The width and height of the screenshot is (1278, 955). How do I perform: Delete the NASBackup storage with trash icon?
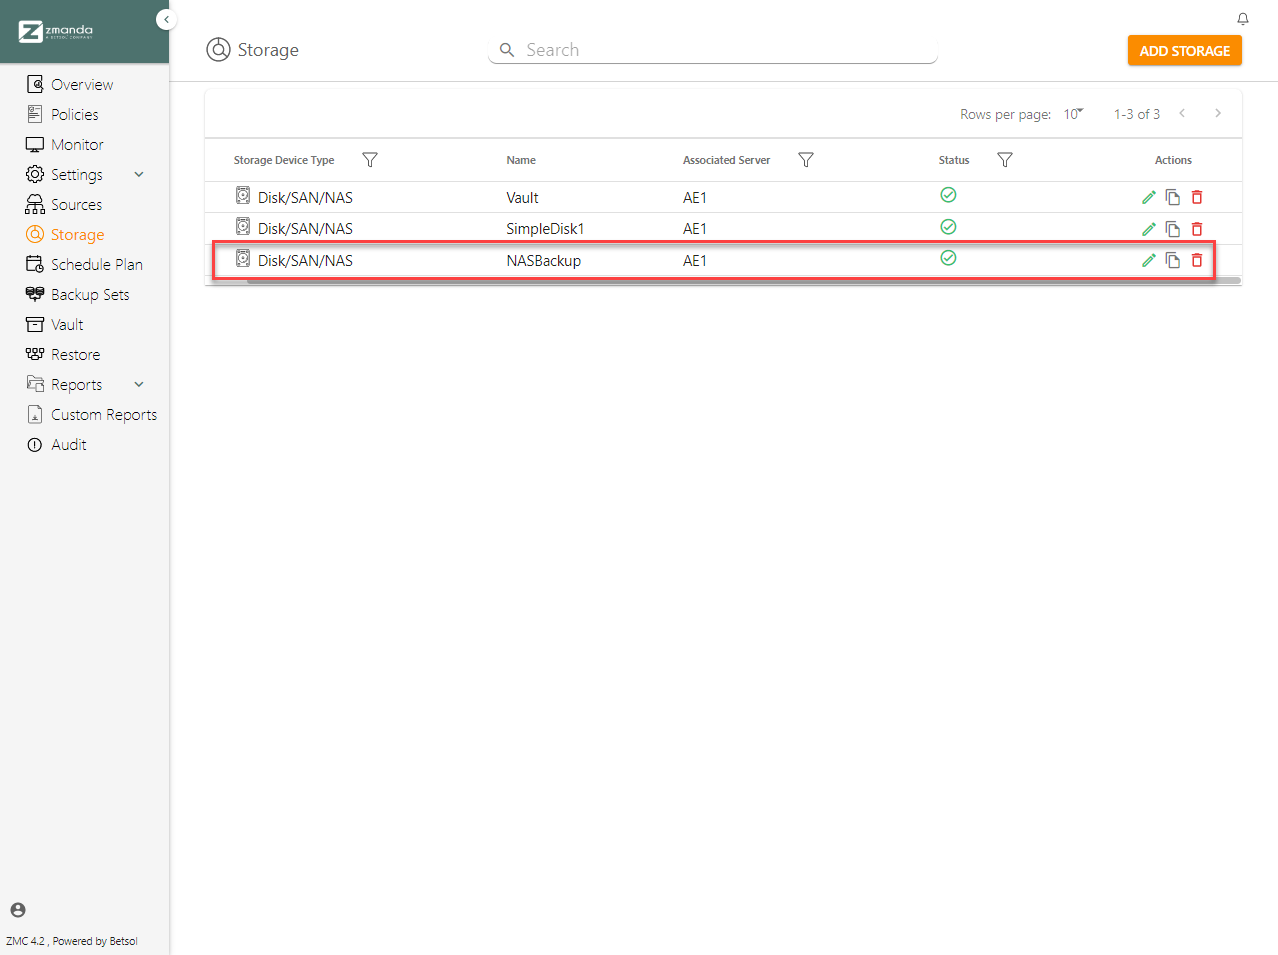click(x=1196, y=260)
